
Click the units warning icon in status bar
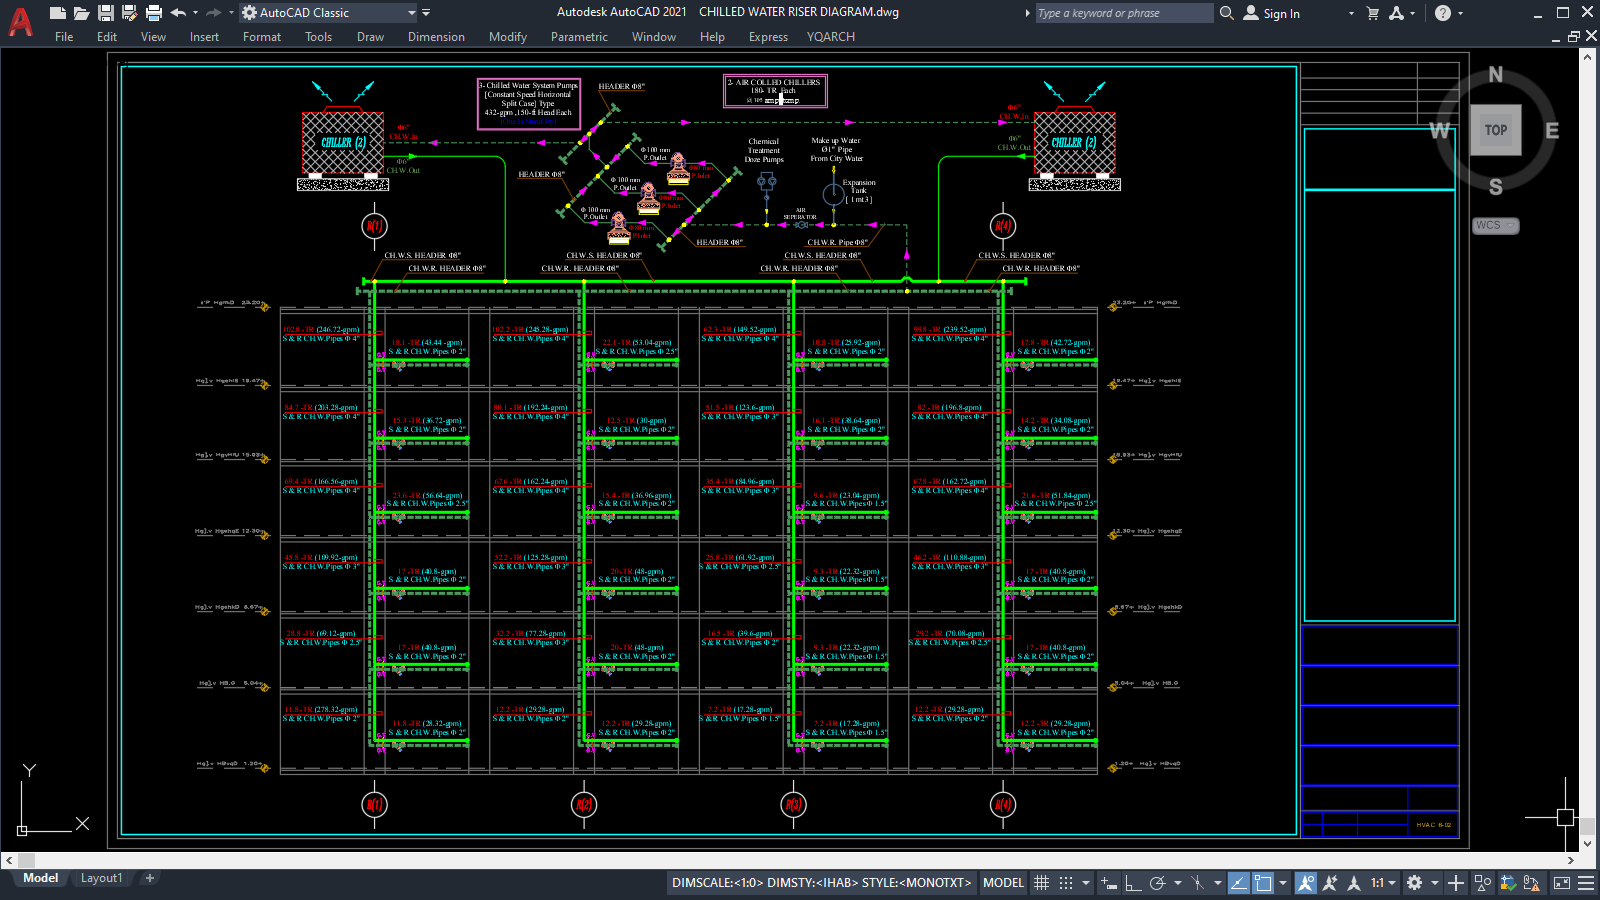coord(1532,883)
